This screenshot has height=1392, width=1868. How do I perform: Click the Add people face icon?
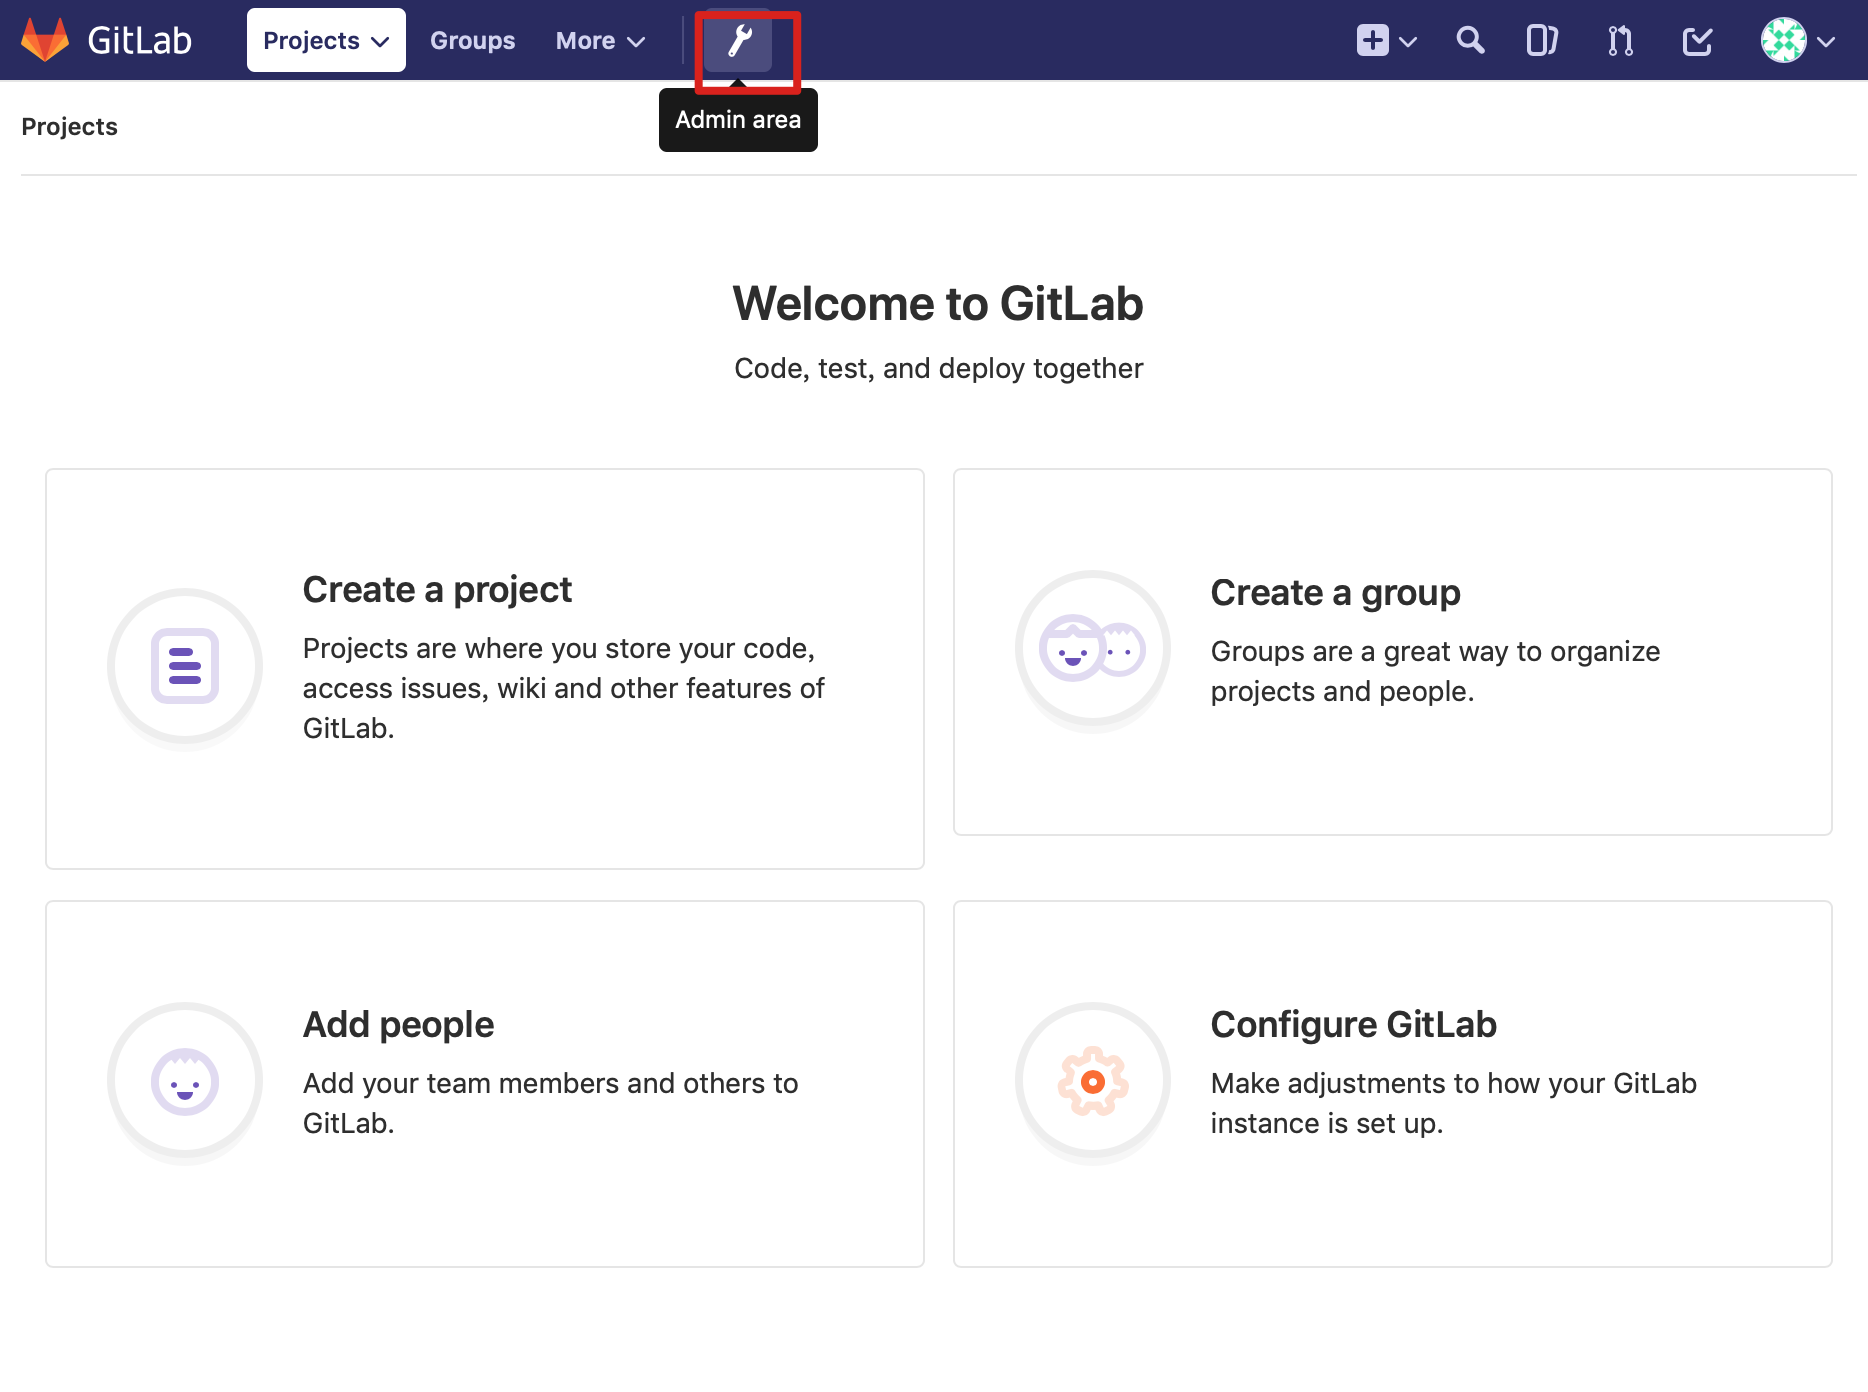coord(185,1081)
